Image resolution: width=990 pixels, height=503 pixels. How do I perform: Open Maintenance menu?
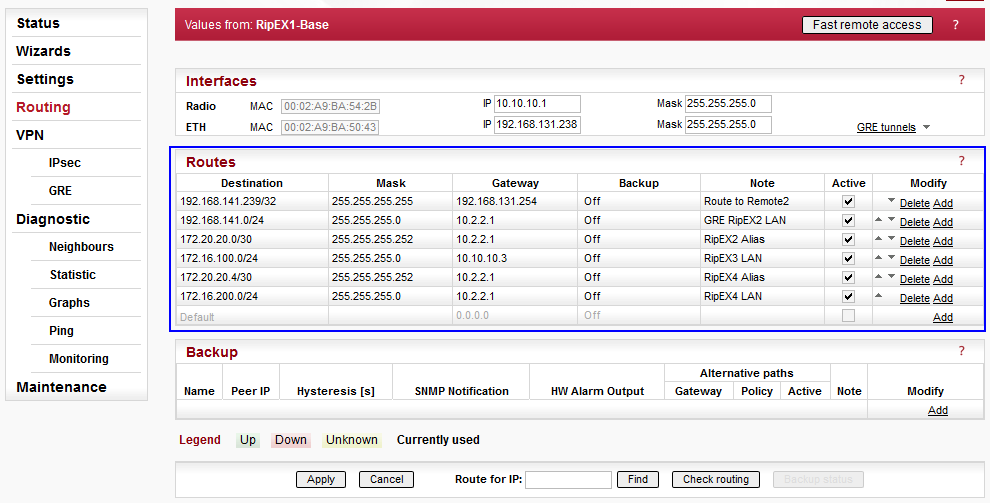coord(61,387)
